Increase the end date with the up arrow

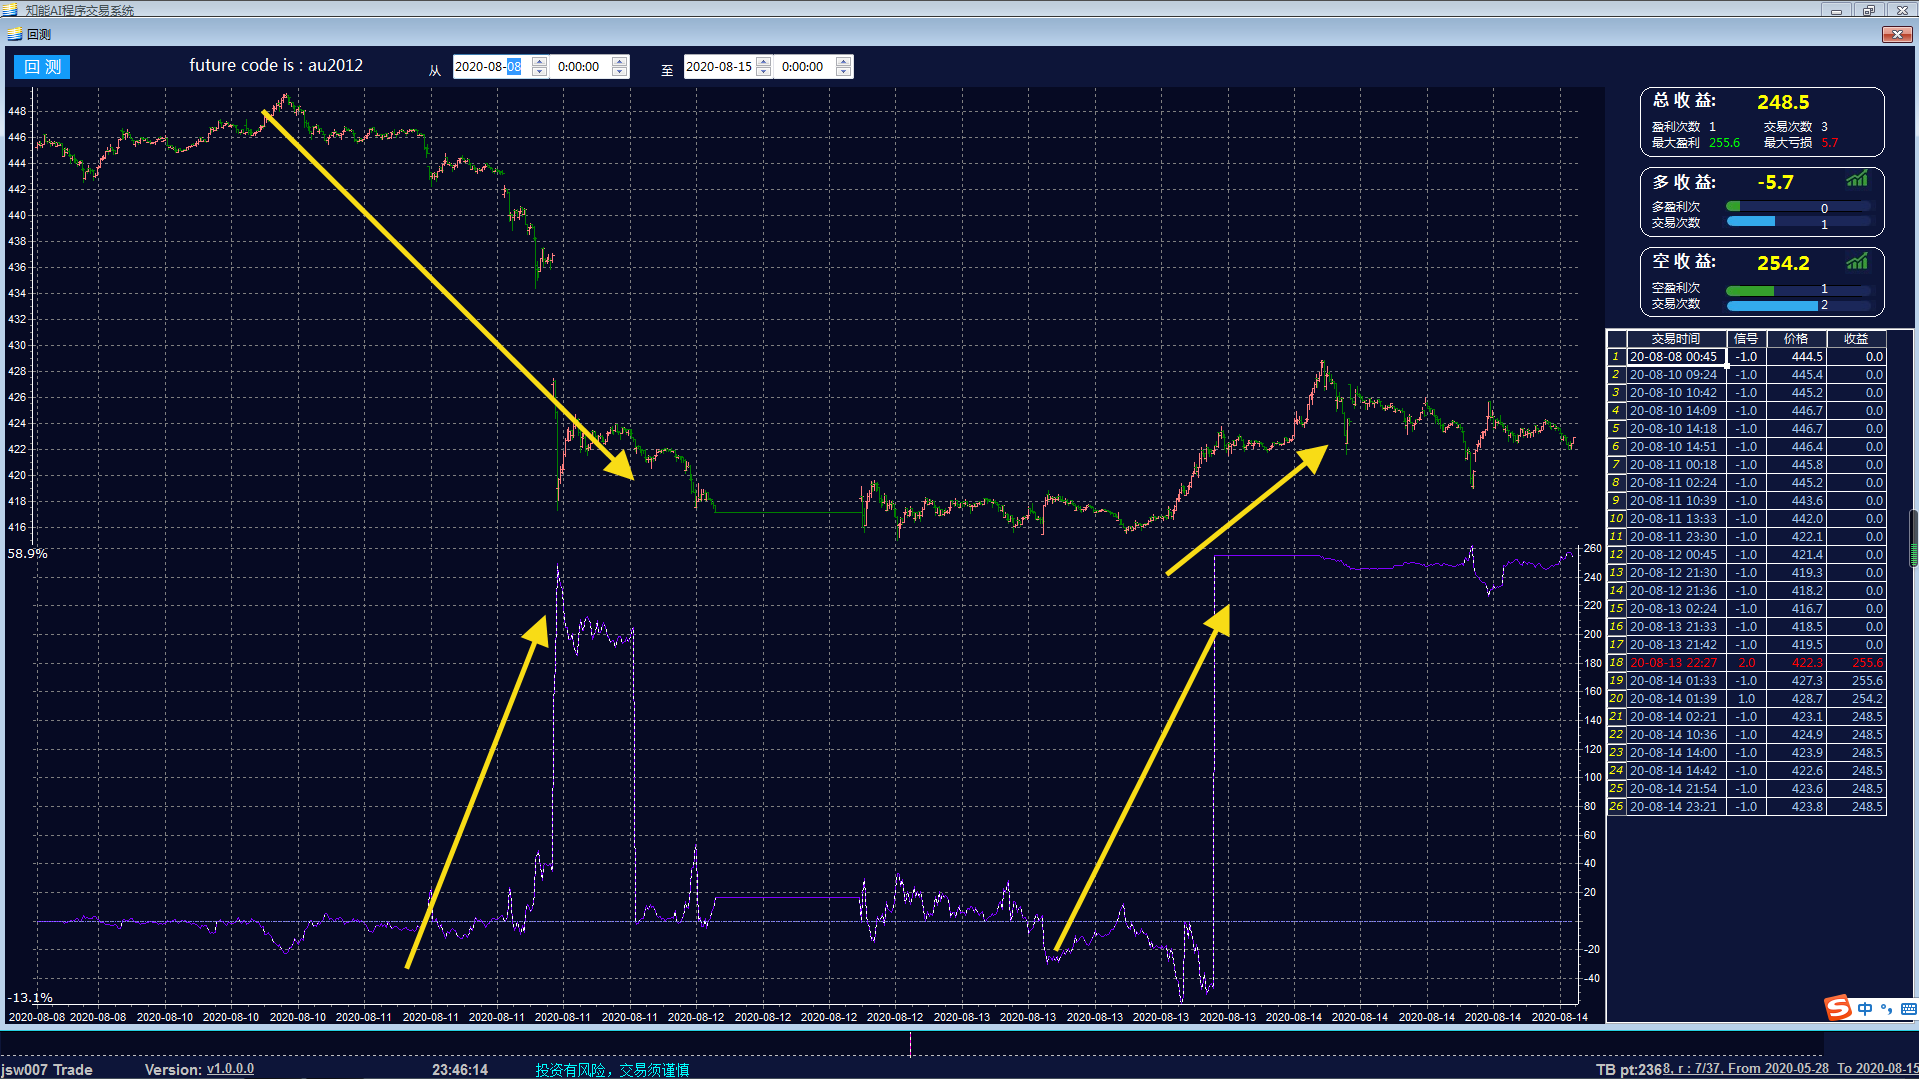(764, 62)
